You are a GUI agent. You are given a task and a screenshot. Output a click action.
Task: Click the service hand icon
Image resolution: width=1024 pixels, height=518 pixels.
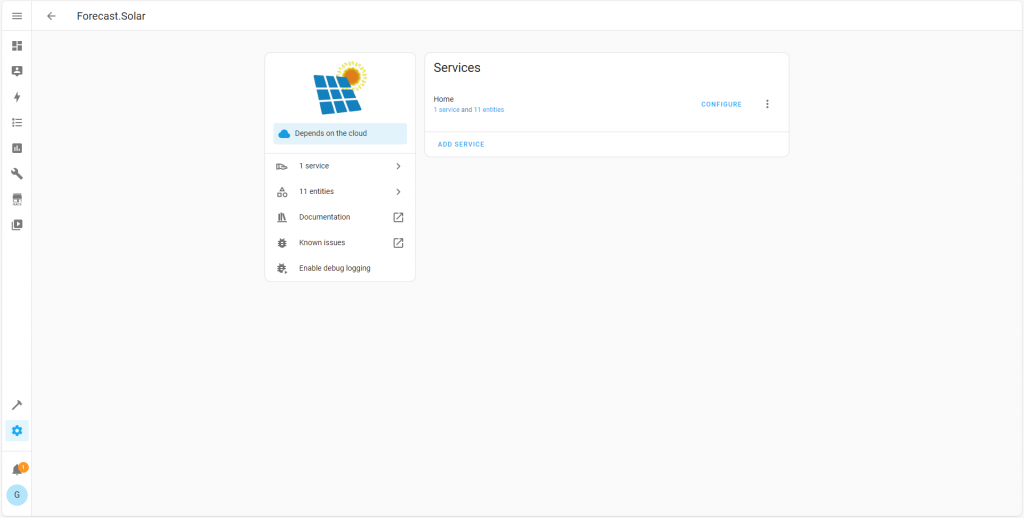[x=282, y=167]
